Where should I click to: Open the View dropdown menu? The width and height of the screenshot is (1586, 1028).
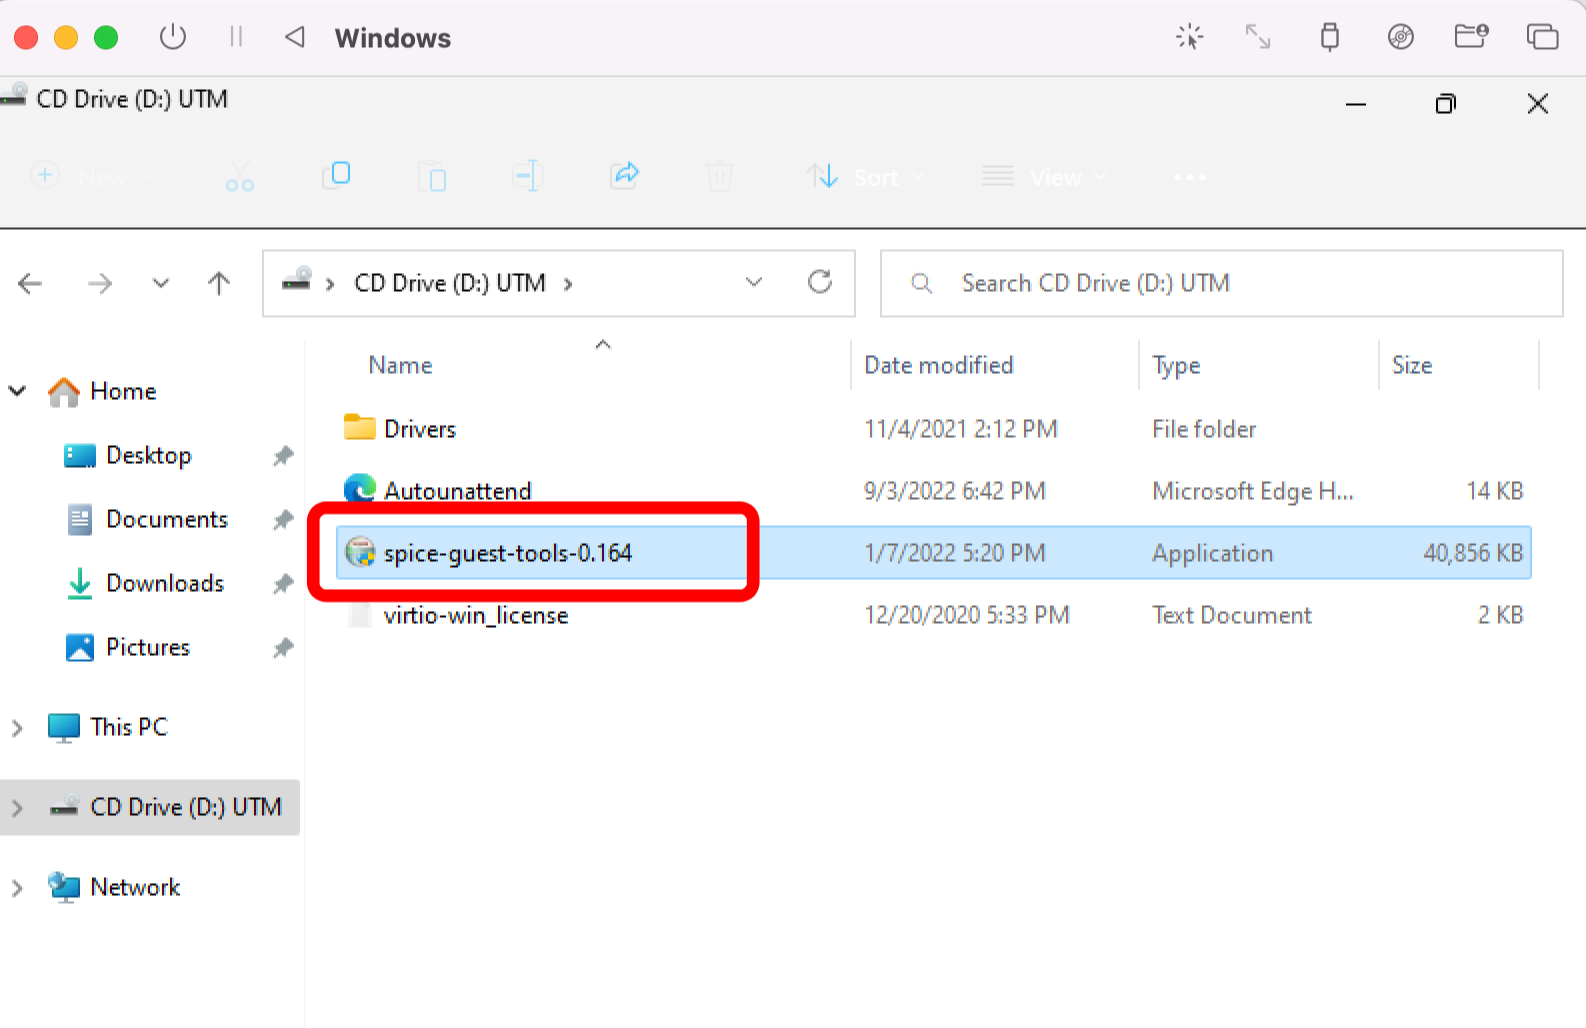1044,177
